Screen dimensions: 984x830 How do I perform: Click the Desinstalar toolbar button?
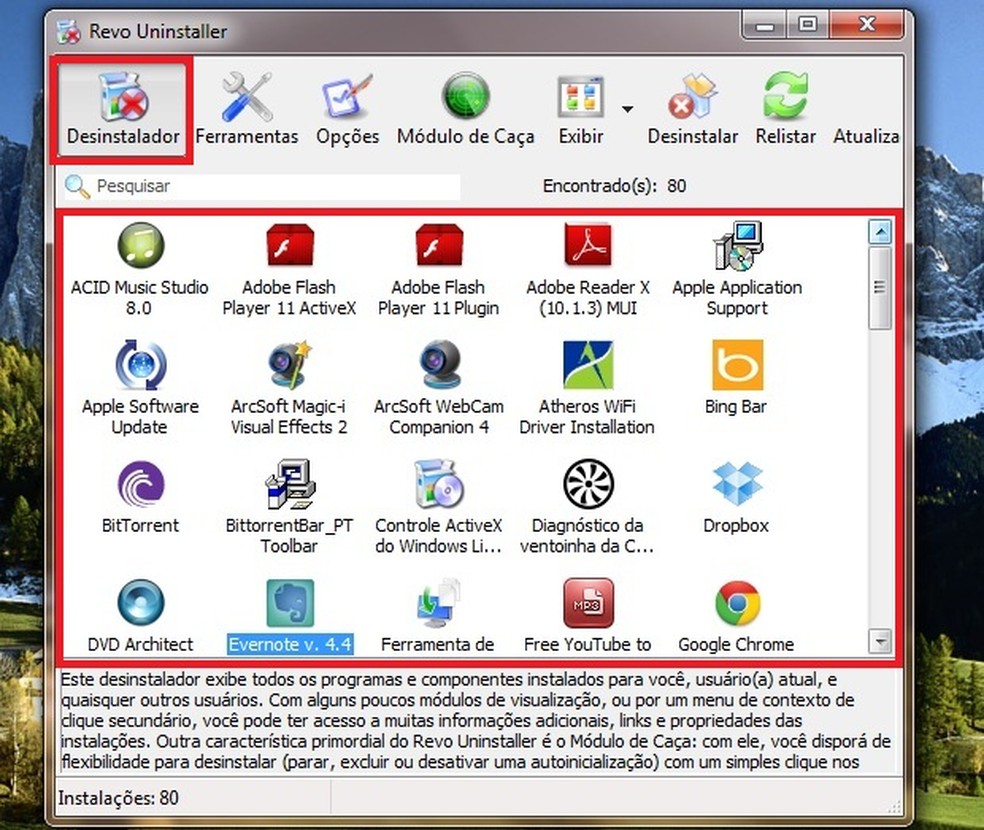[693, 110]
